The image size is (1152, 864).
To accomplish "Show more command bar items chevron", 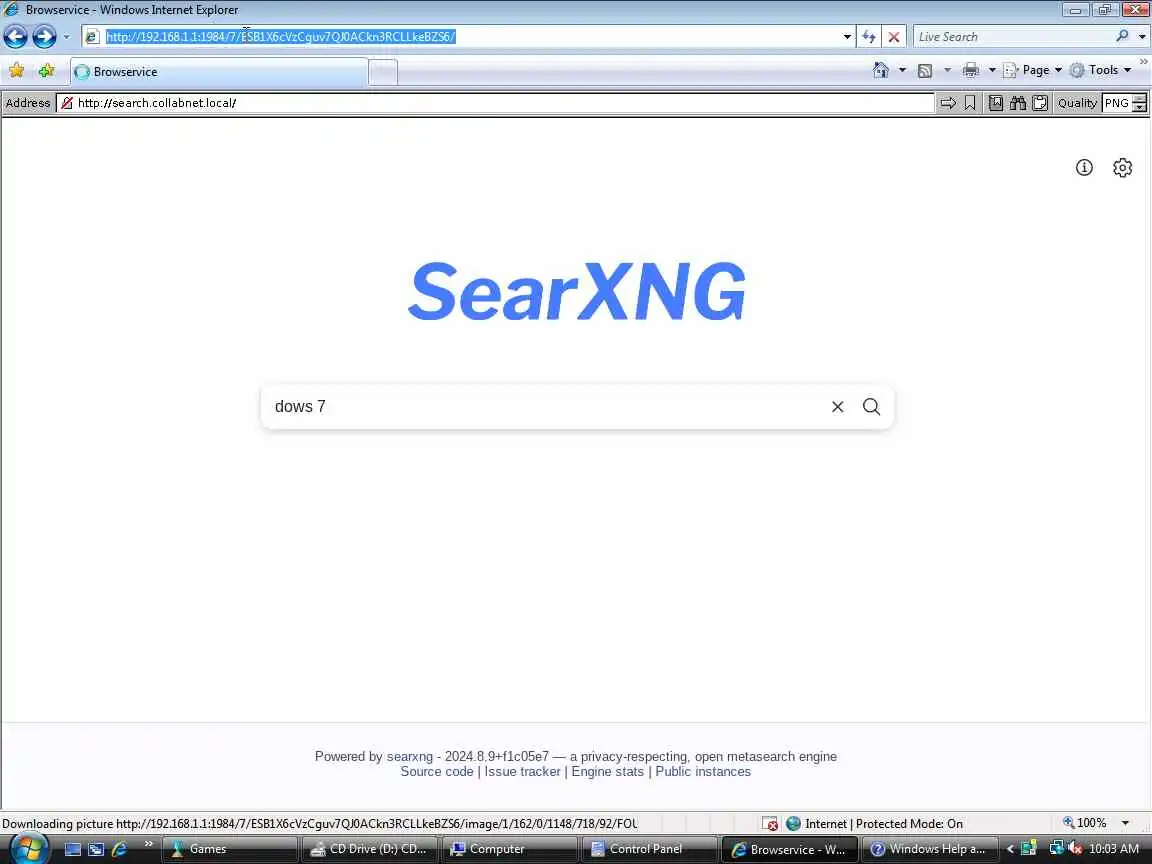I will click(x=1143, y=62).
